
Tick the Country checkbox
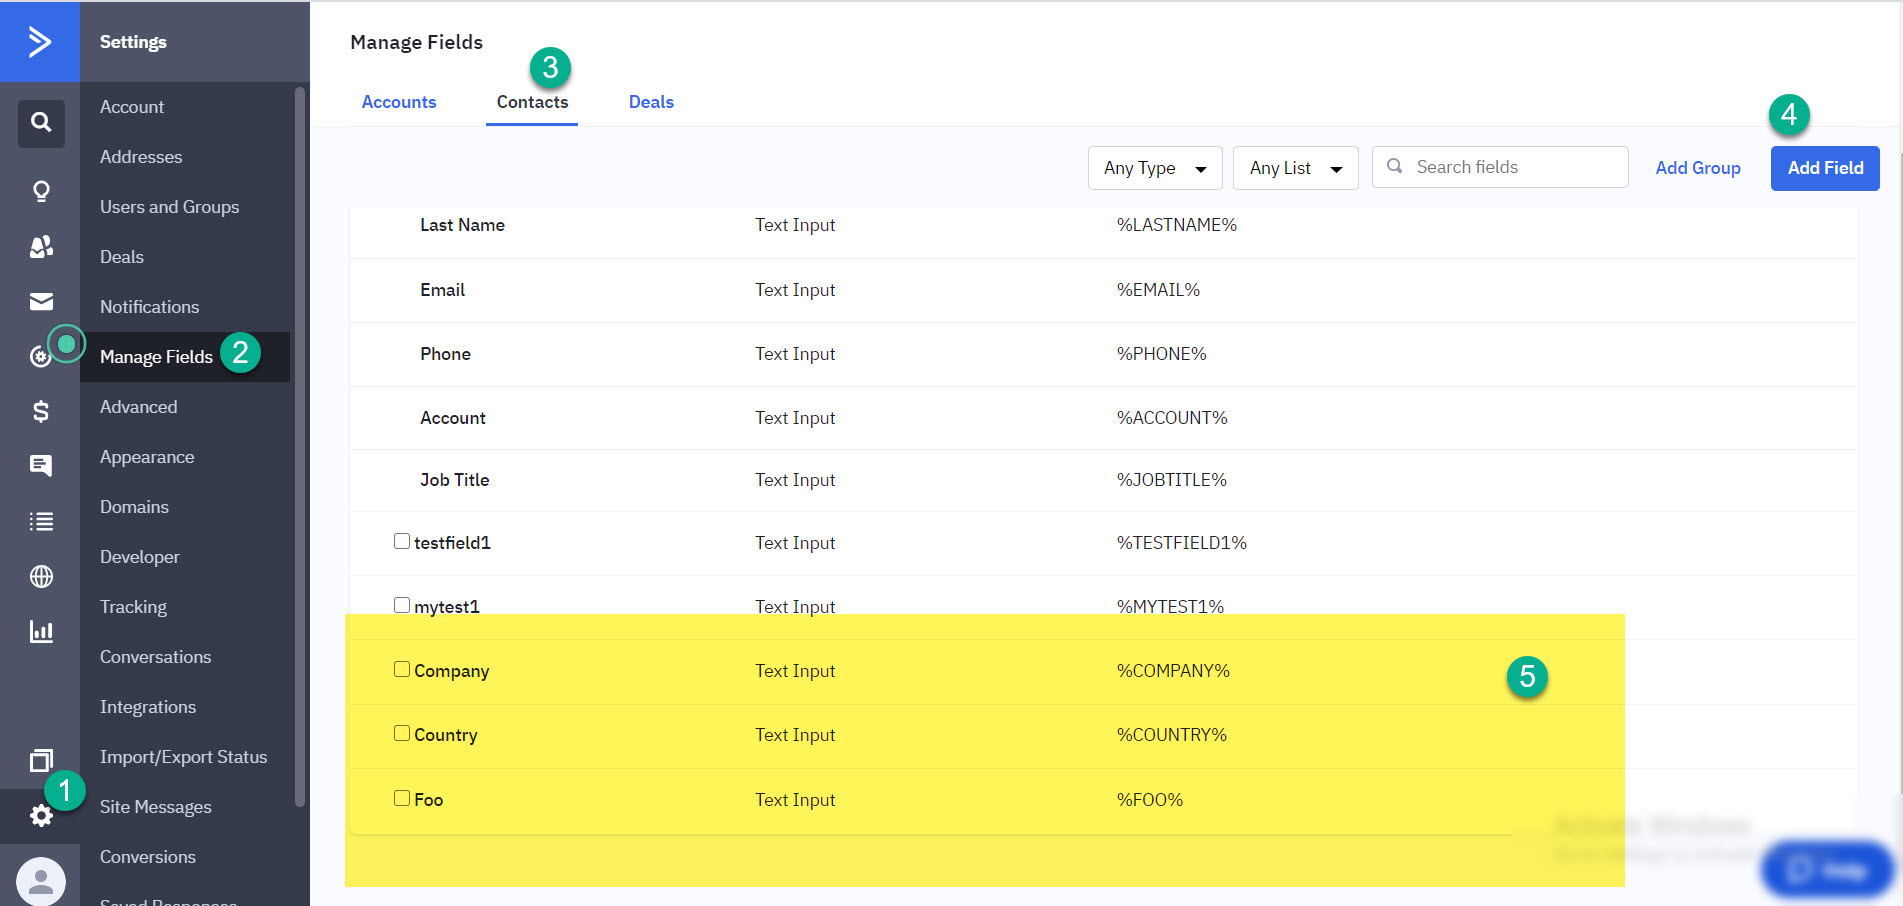tap(402, 733)
